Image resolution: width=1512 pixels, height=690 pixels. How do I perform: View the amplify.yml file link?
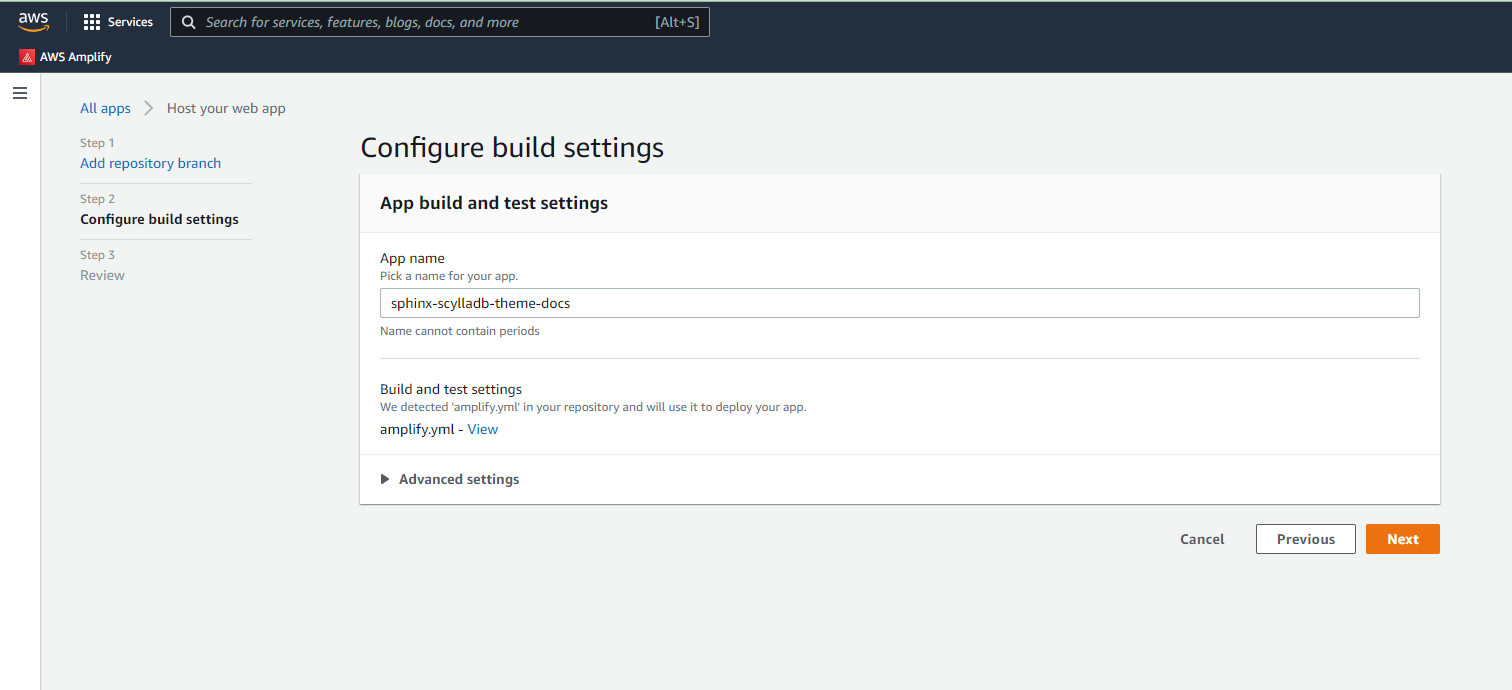tap(482, 429)
